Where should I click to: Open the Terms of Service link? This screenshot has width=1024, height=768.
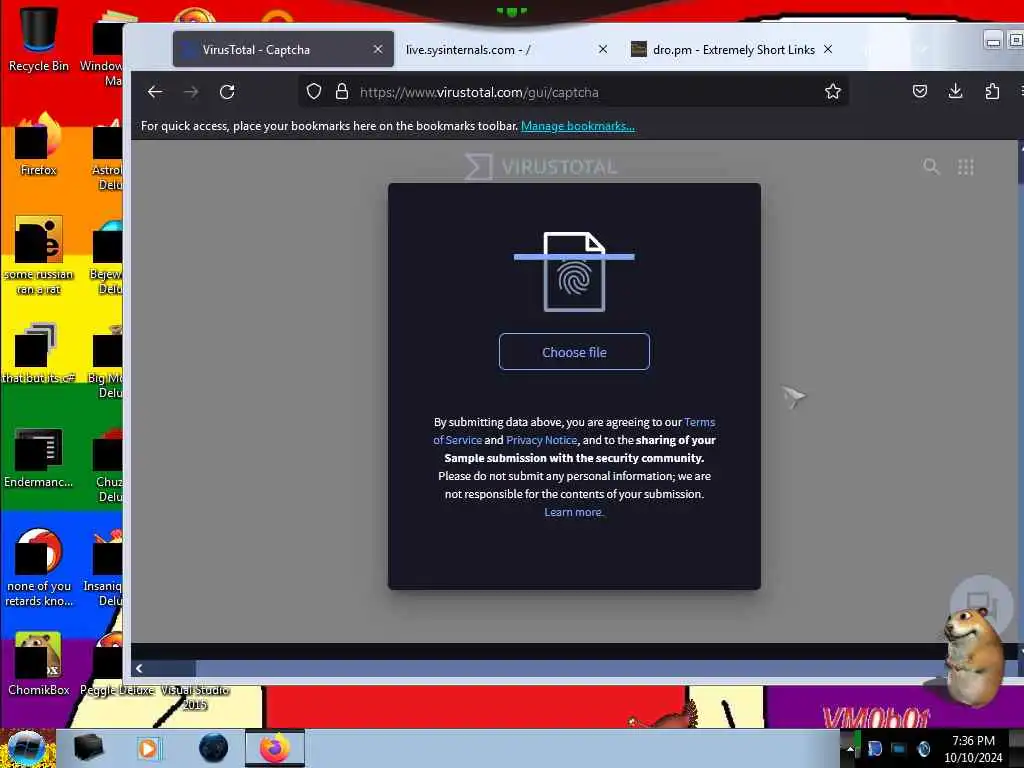[574, 431]
